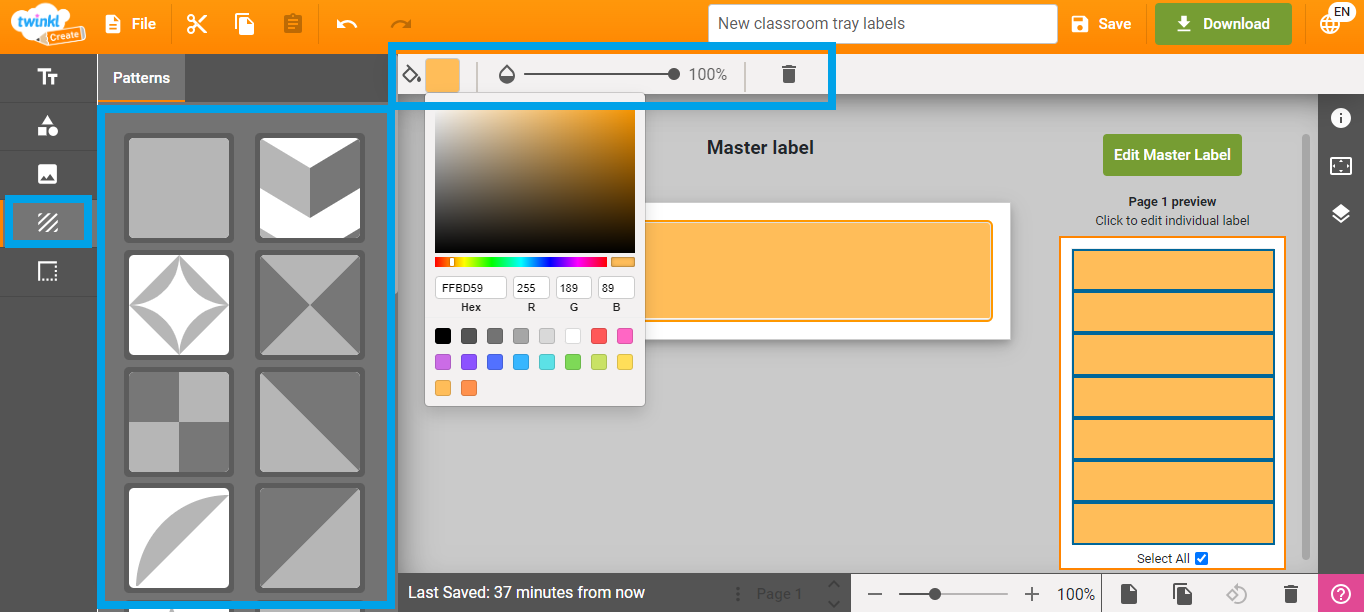Click the page size icon on right sidebar
Image resolution: width=1364 pixels, height=612 pixels.
tap(1341, 166)
